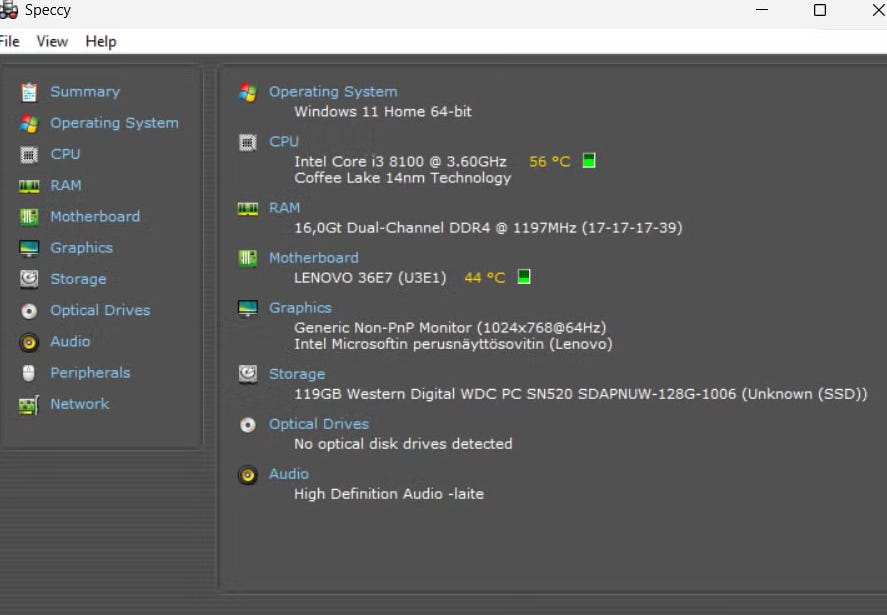Show the Motherboard sidebar section

point(95,216)
